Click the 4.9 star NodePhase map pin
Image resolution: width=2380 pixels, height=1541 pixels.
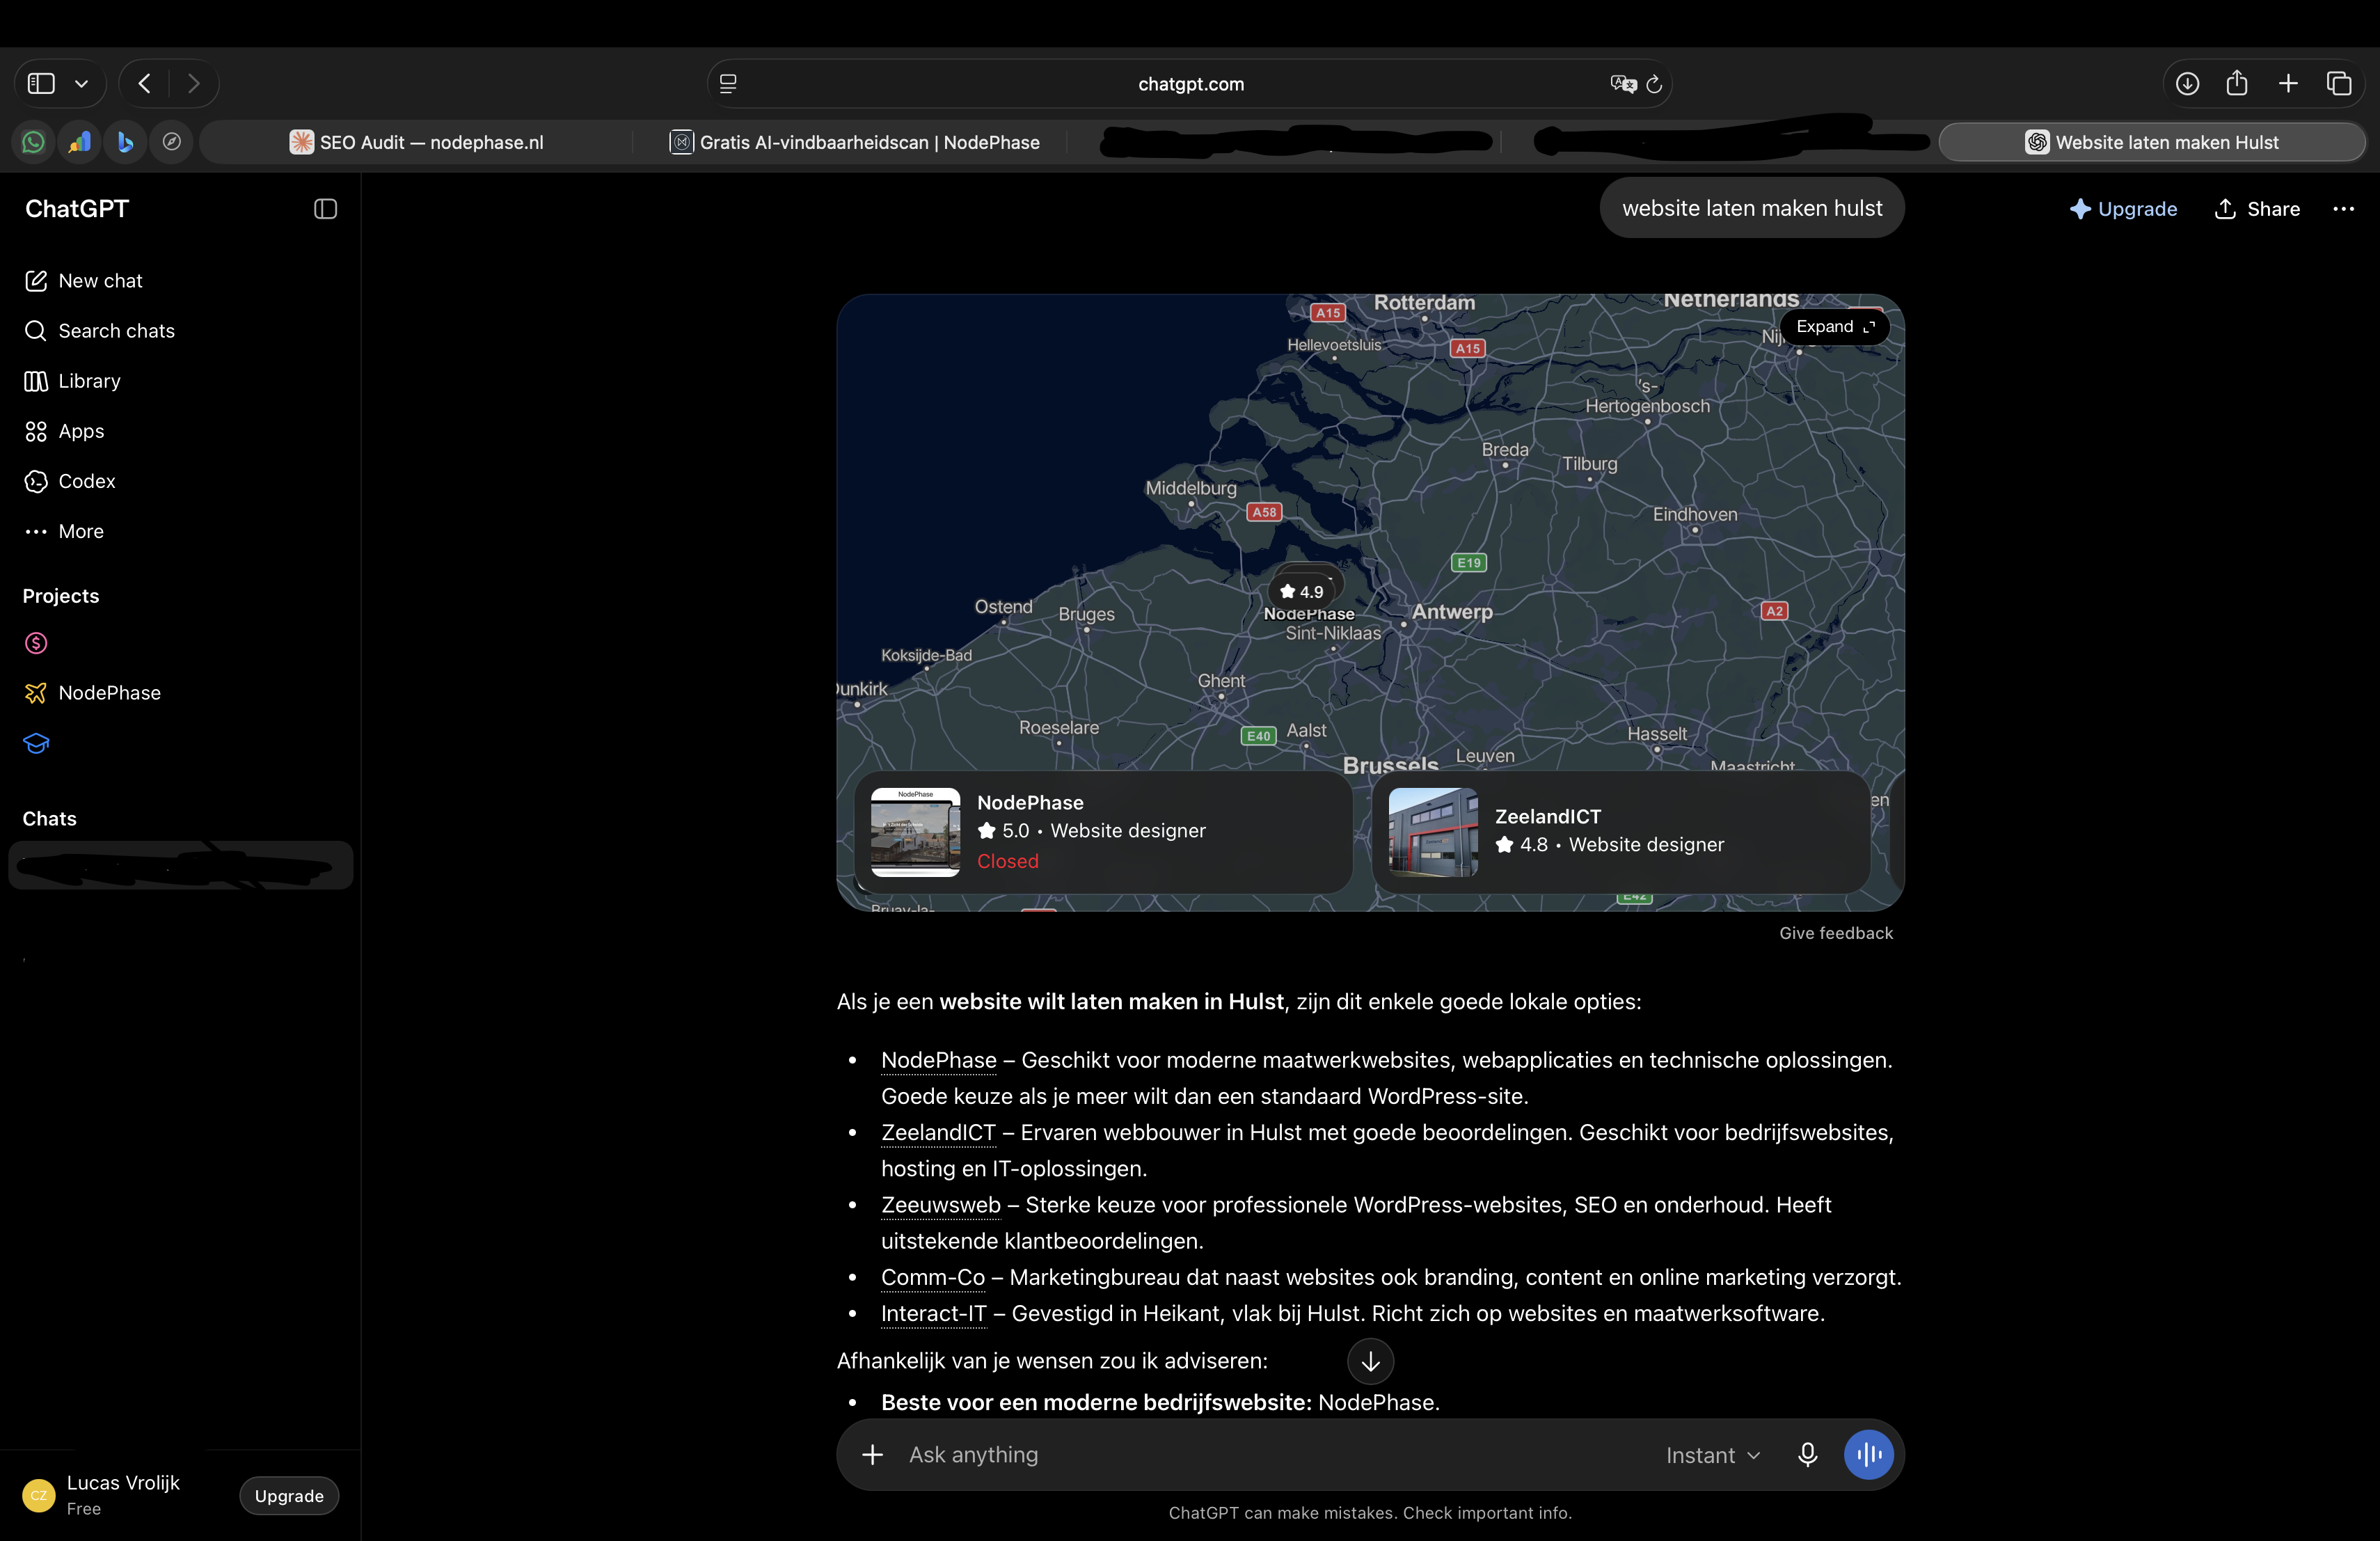click(1303, 591)
